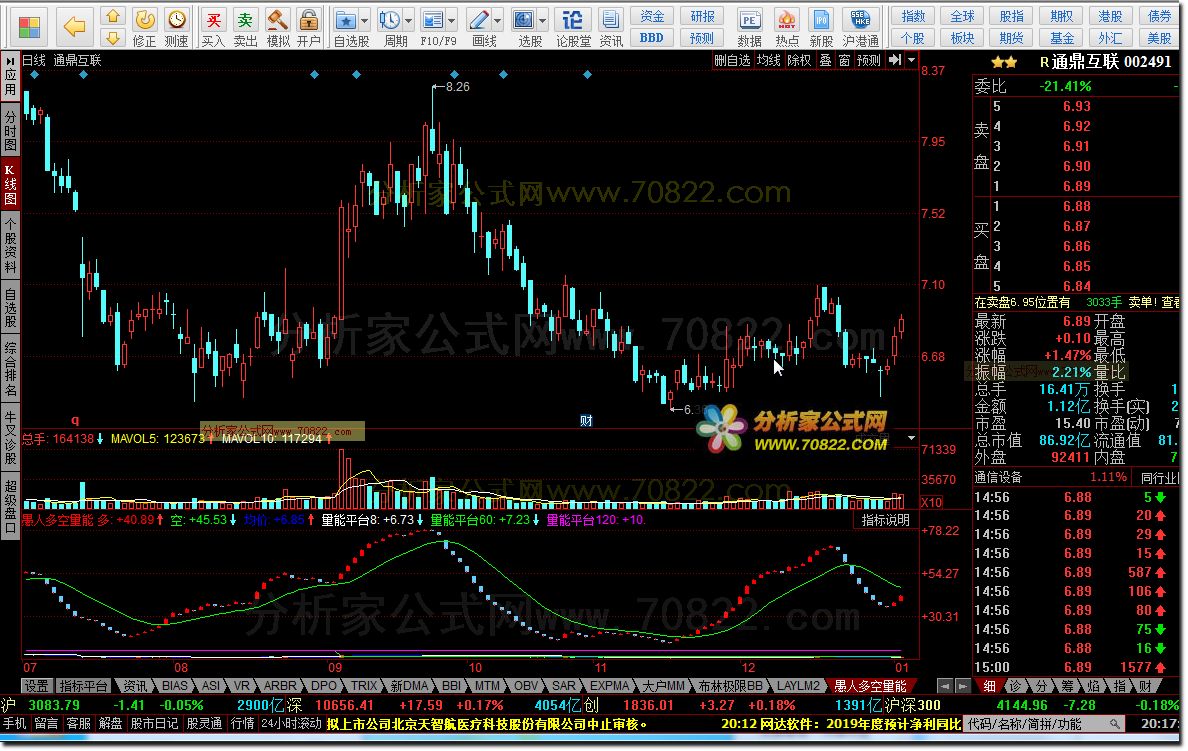Viewport: 1188px width, 751px height.
Task: Click the 资金 button
Action: (x=652, y=16)
